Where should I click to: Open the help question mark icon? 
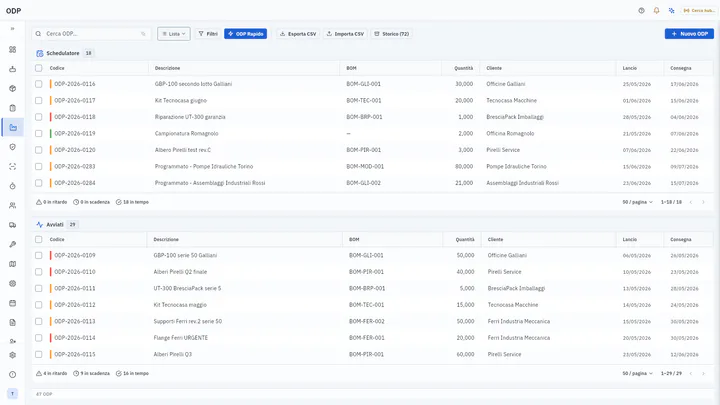pos(641,11)
